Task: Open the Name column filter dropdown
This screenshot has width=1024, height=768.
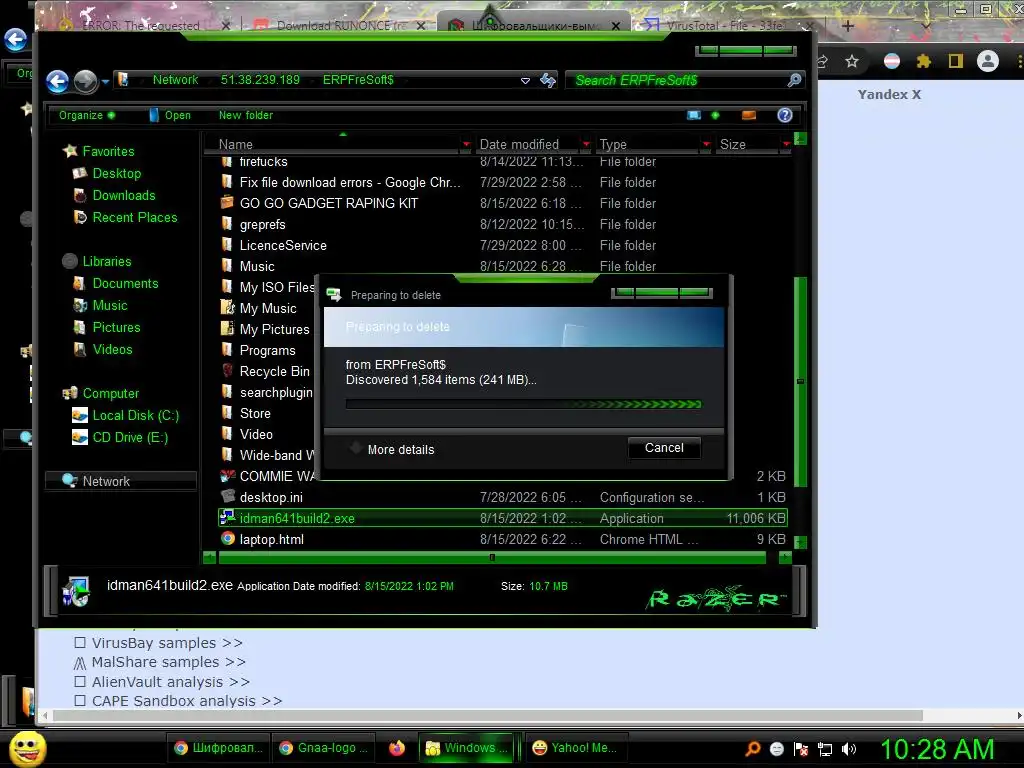Action: pyautogui.click(x=466, y=144)
